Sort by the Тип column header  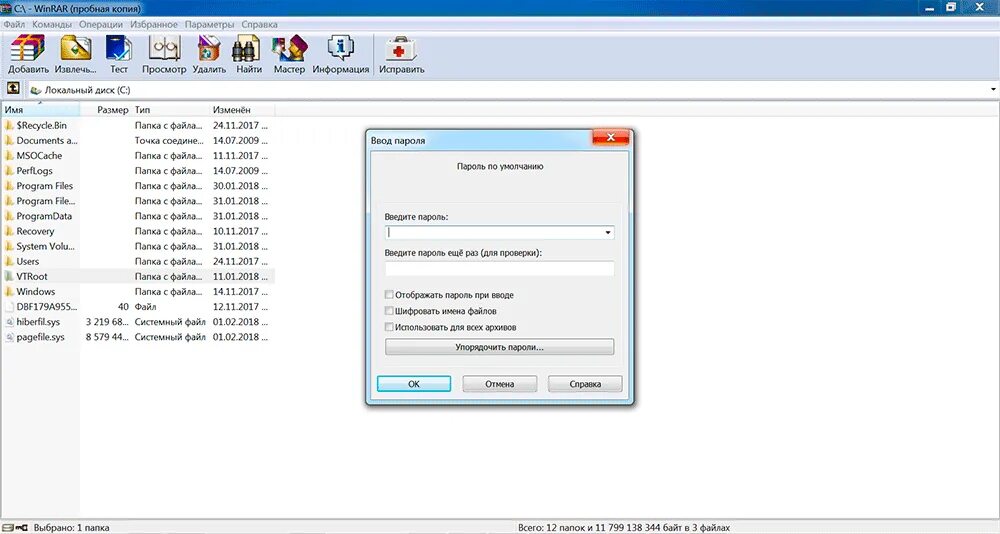(x=170, y=110)
